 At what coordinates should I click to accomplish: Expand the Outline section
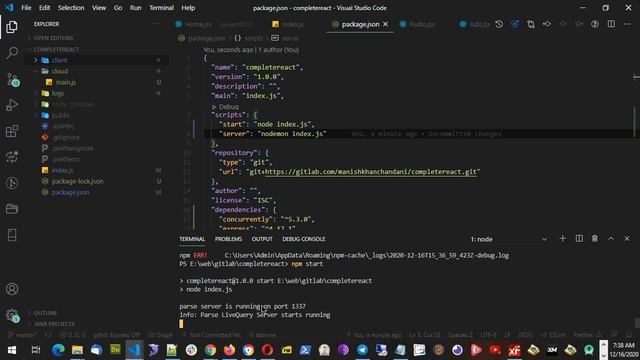(x=45, y=313)
